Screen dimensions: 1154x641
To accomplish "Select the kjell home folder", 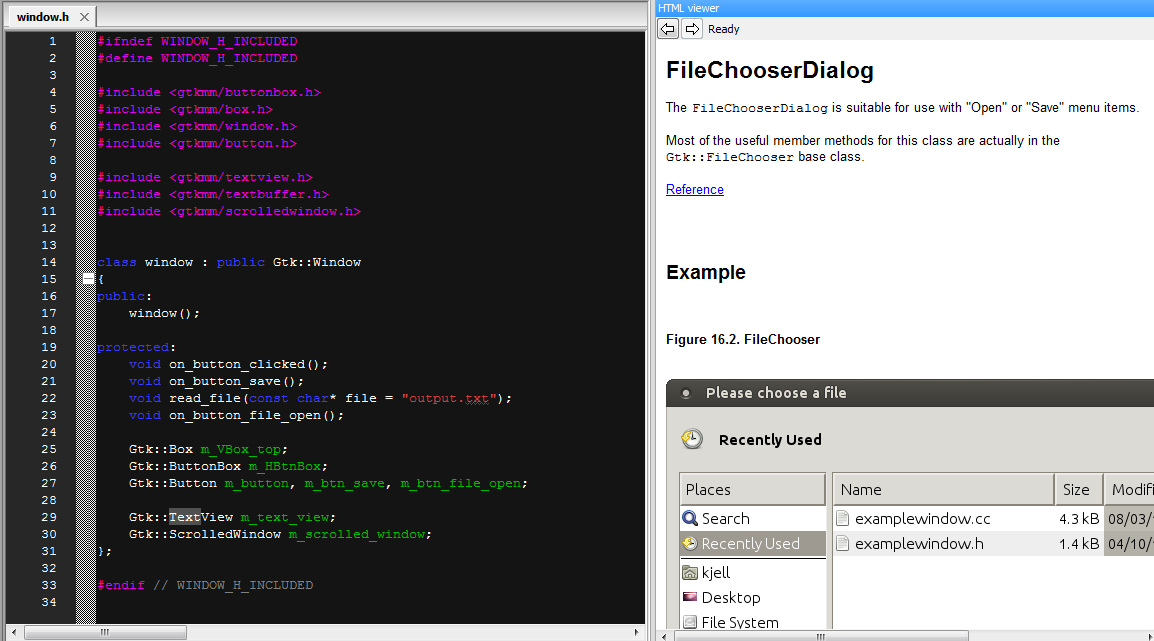I will click(753, 572).
